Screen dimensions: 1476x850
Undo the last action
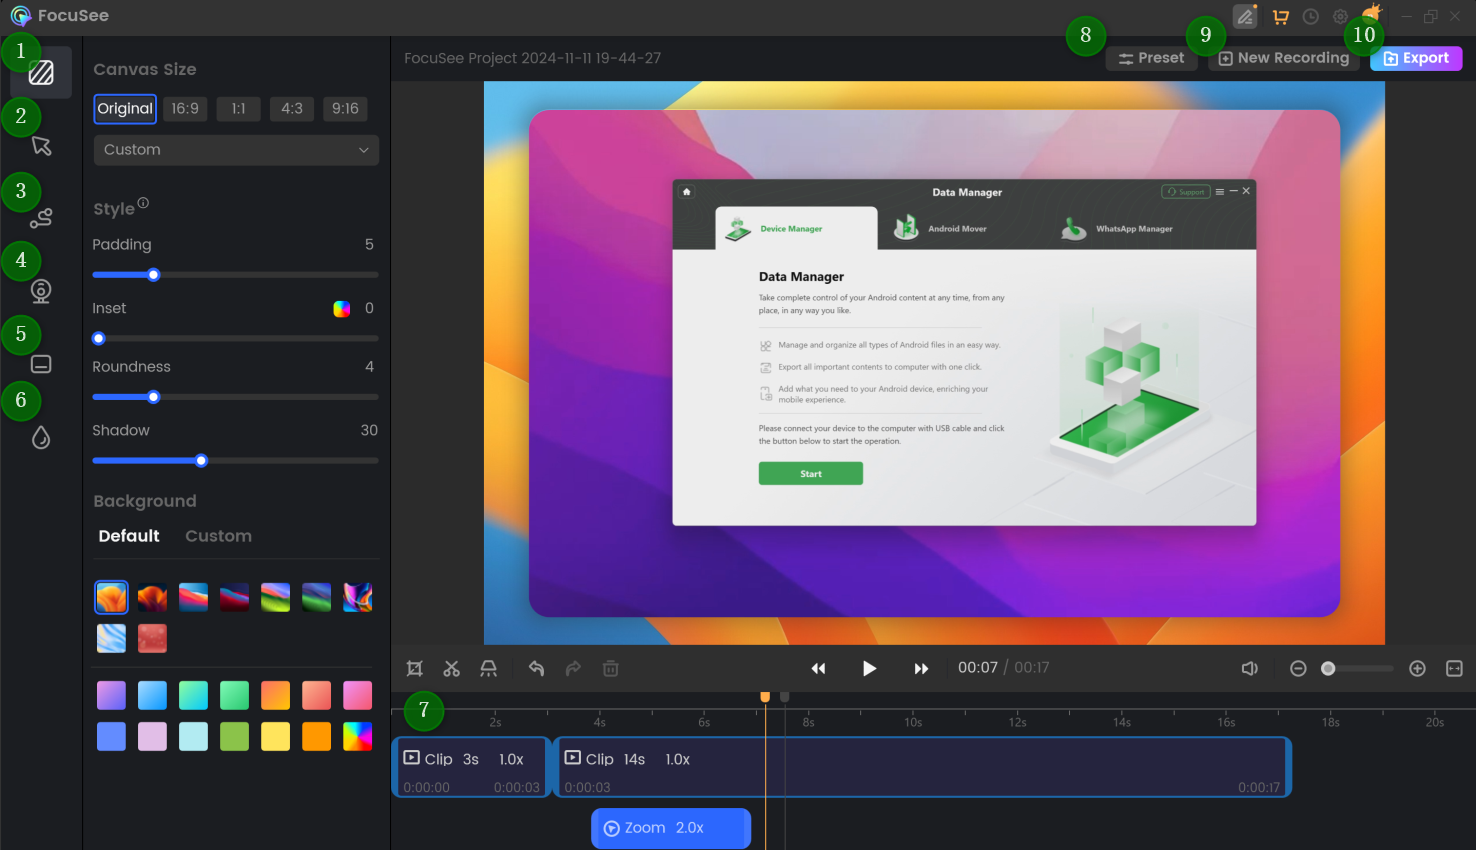tap(536, 668)
